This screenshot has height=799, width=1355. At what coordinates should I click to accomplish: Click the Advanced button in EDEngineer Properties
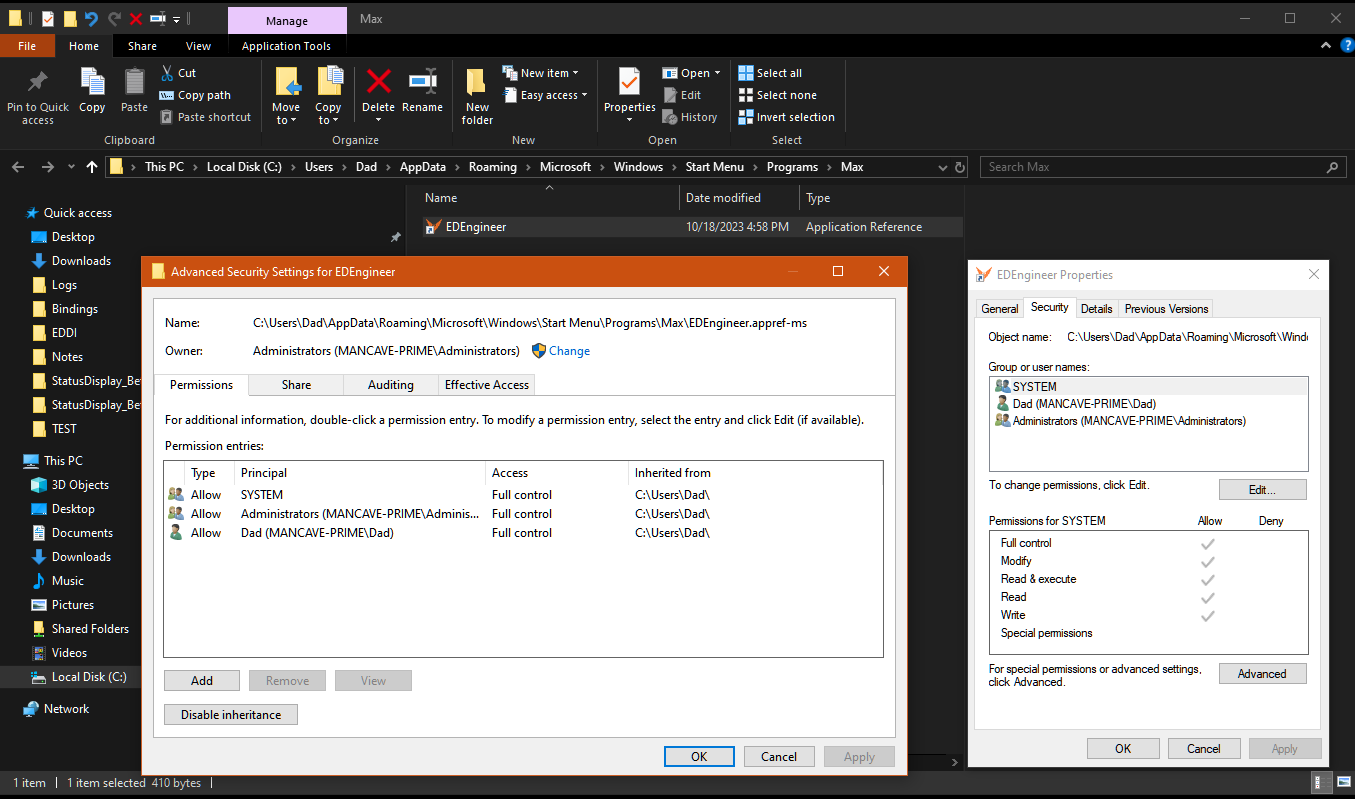(1262, 674)
